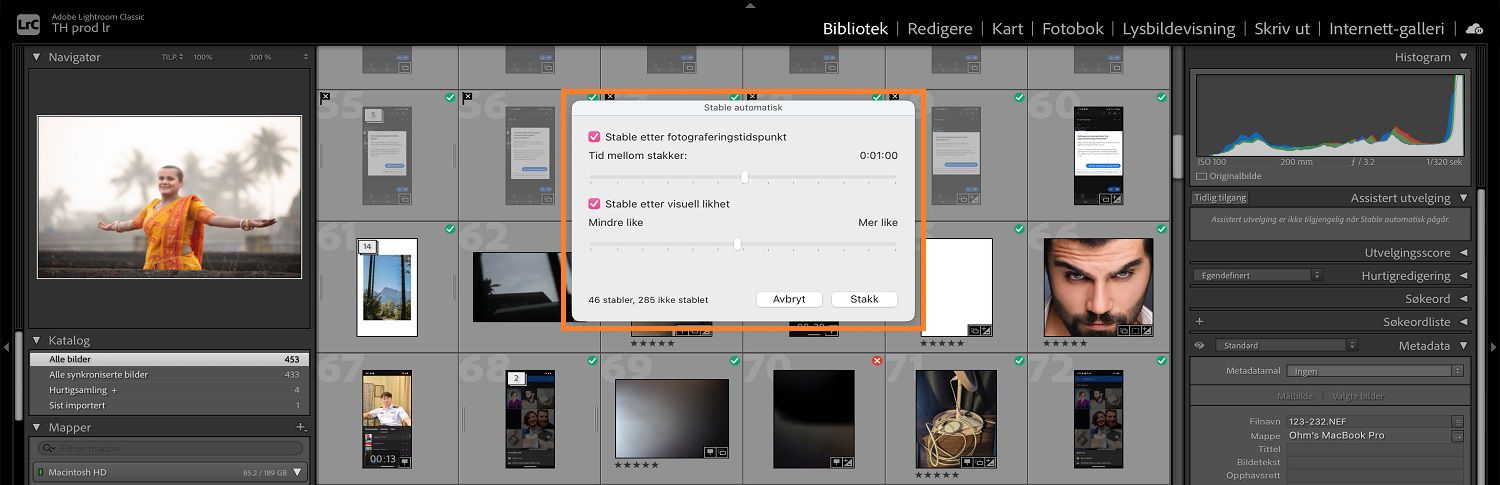Click the Stakk button in the dialog
The image size is (1500, 485).
pos(864,299)
